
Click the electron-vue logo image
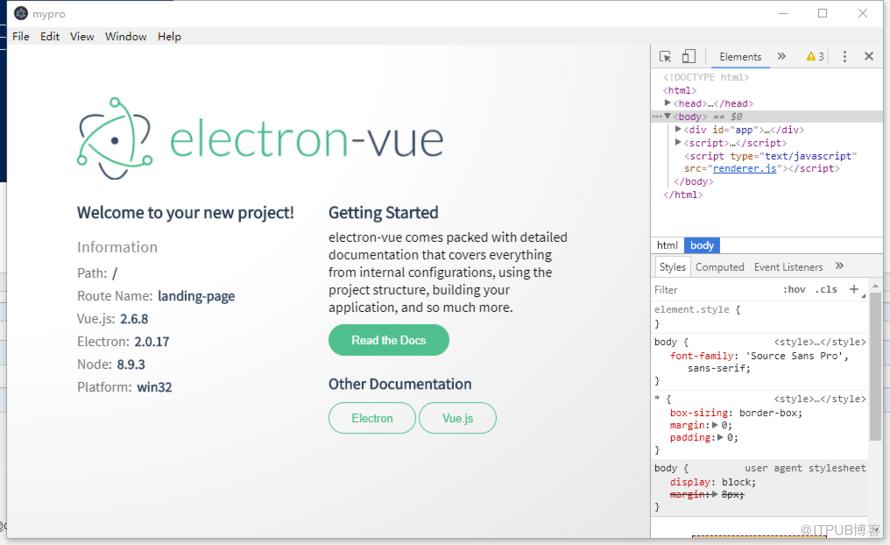(261, 139)
